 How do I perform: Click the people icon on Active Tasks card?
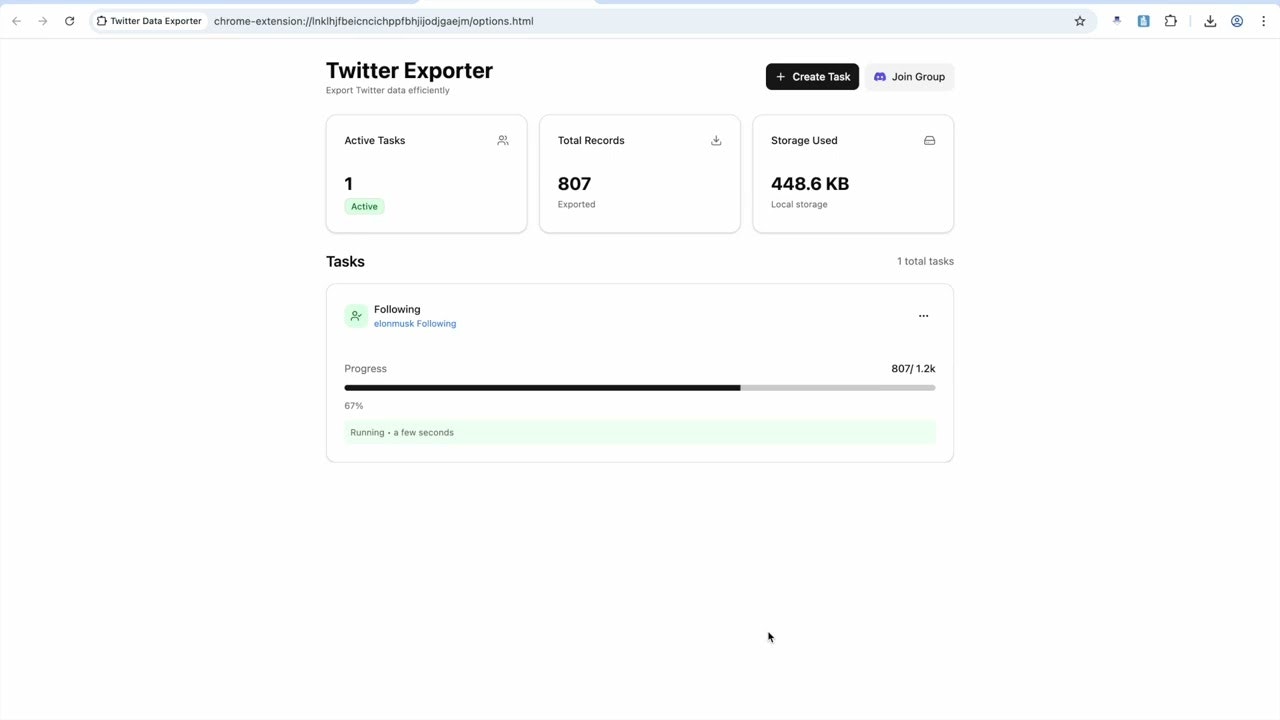click(503, 140)
